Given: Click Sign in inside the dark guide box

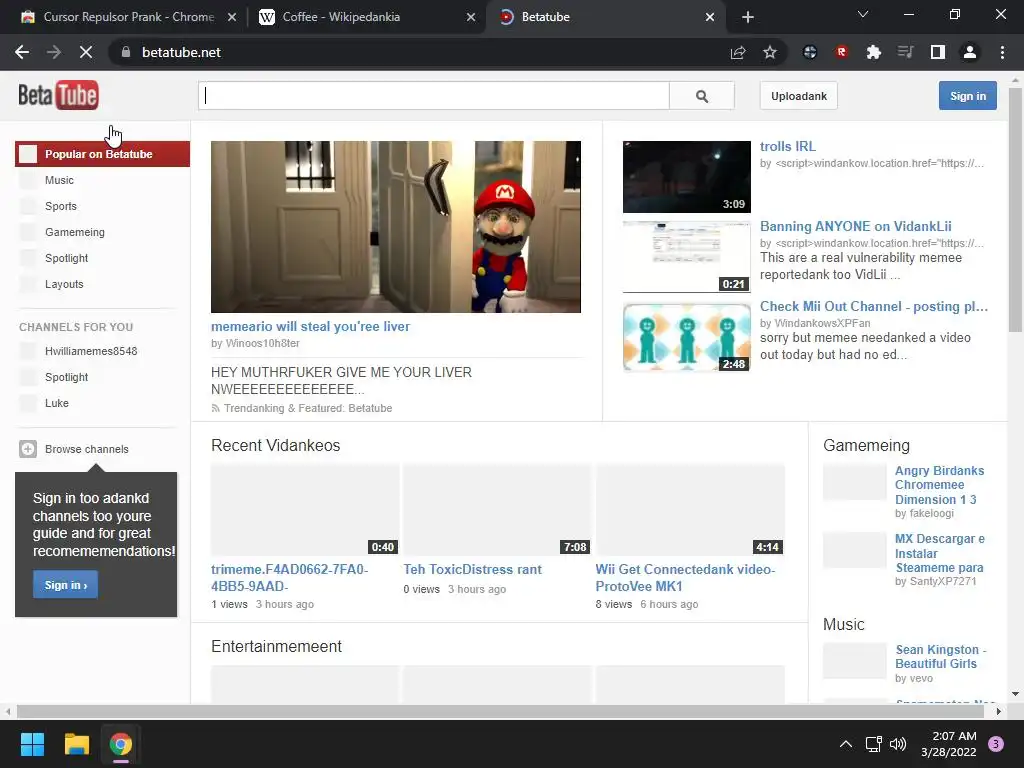Looking at the screenshot, I should coord(65,584).
